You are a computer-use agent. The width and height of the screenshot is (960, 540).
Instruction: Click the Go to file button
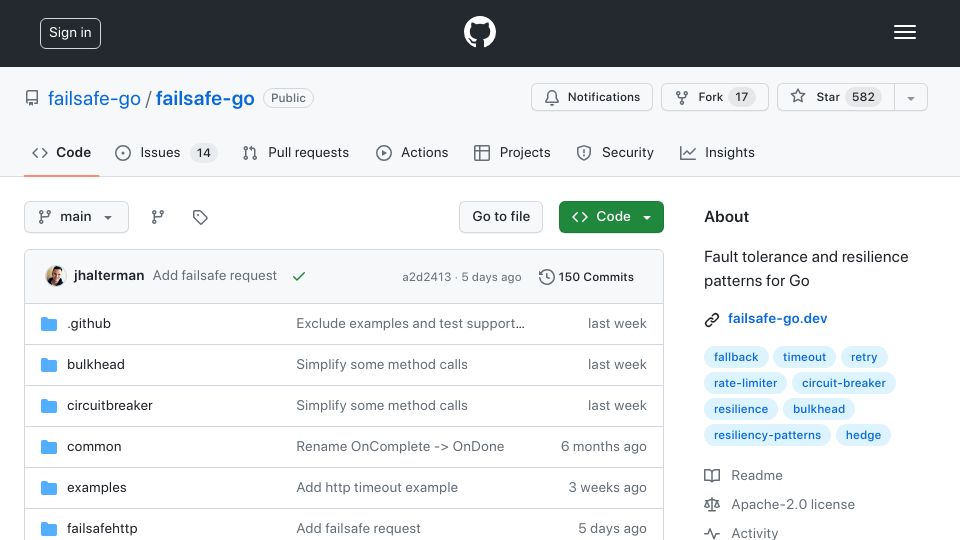coord(501,217)
